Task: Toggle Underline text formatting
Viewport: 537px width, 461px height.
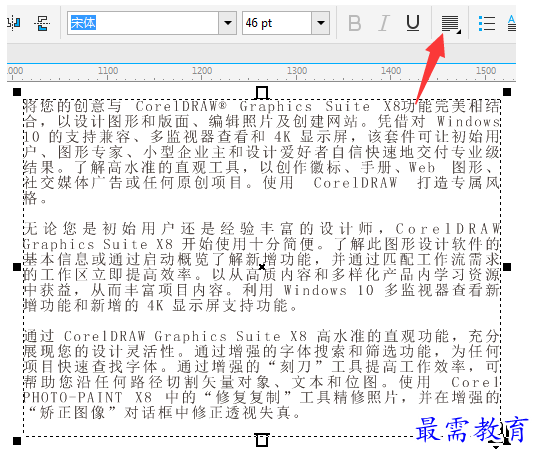Action: [x=413, y=23]
